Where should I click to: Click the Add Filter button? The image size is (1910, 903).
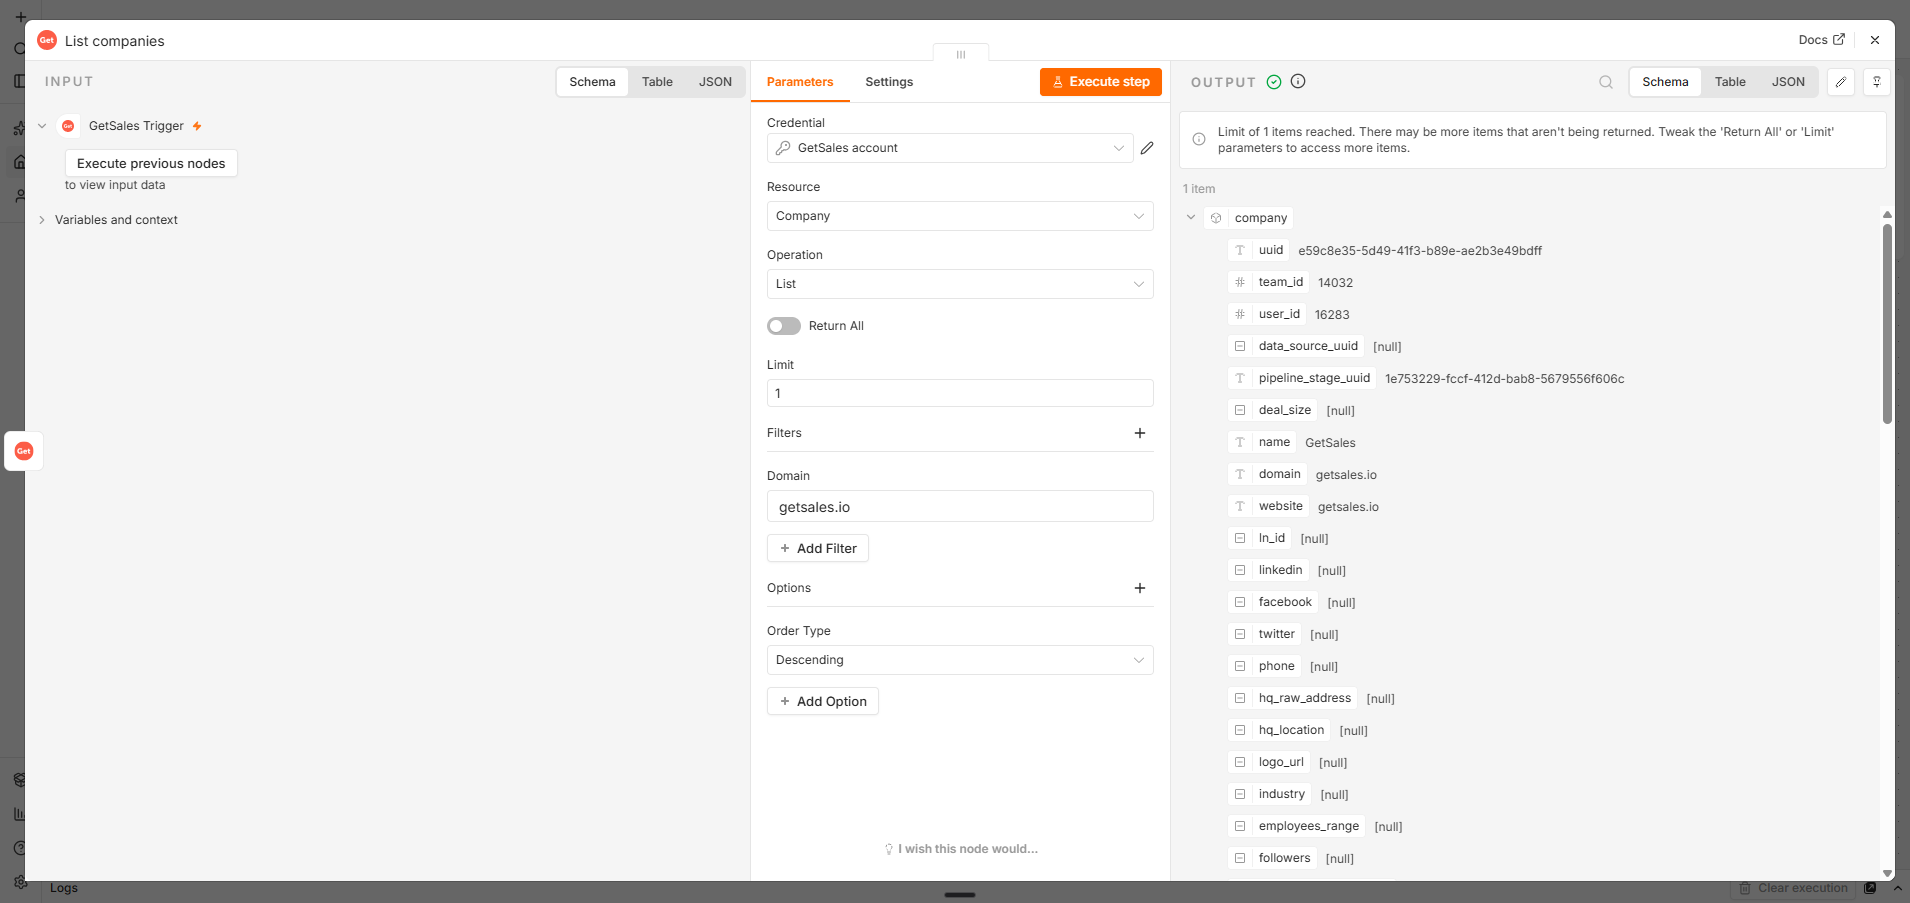[x=818, y=548]
